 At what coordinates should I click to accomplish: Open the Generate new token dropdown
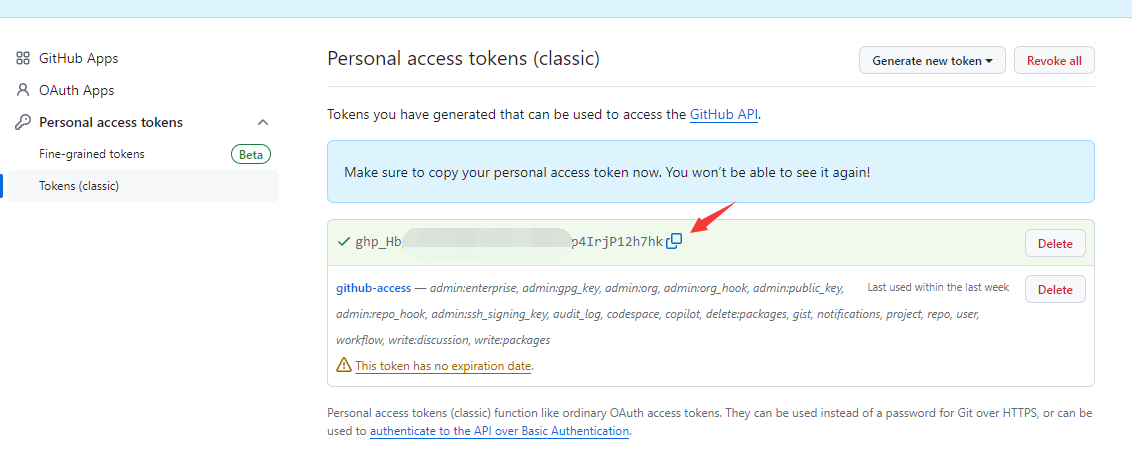pyautogui.click(x=931, y=61)
